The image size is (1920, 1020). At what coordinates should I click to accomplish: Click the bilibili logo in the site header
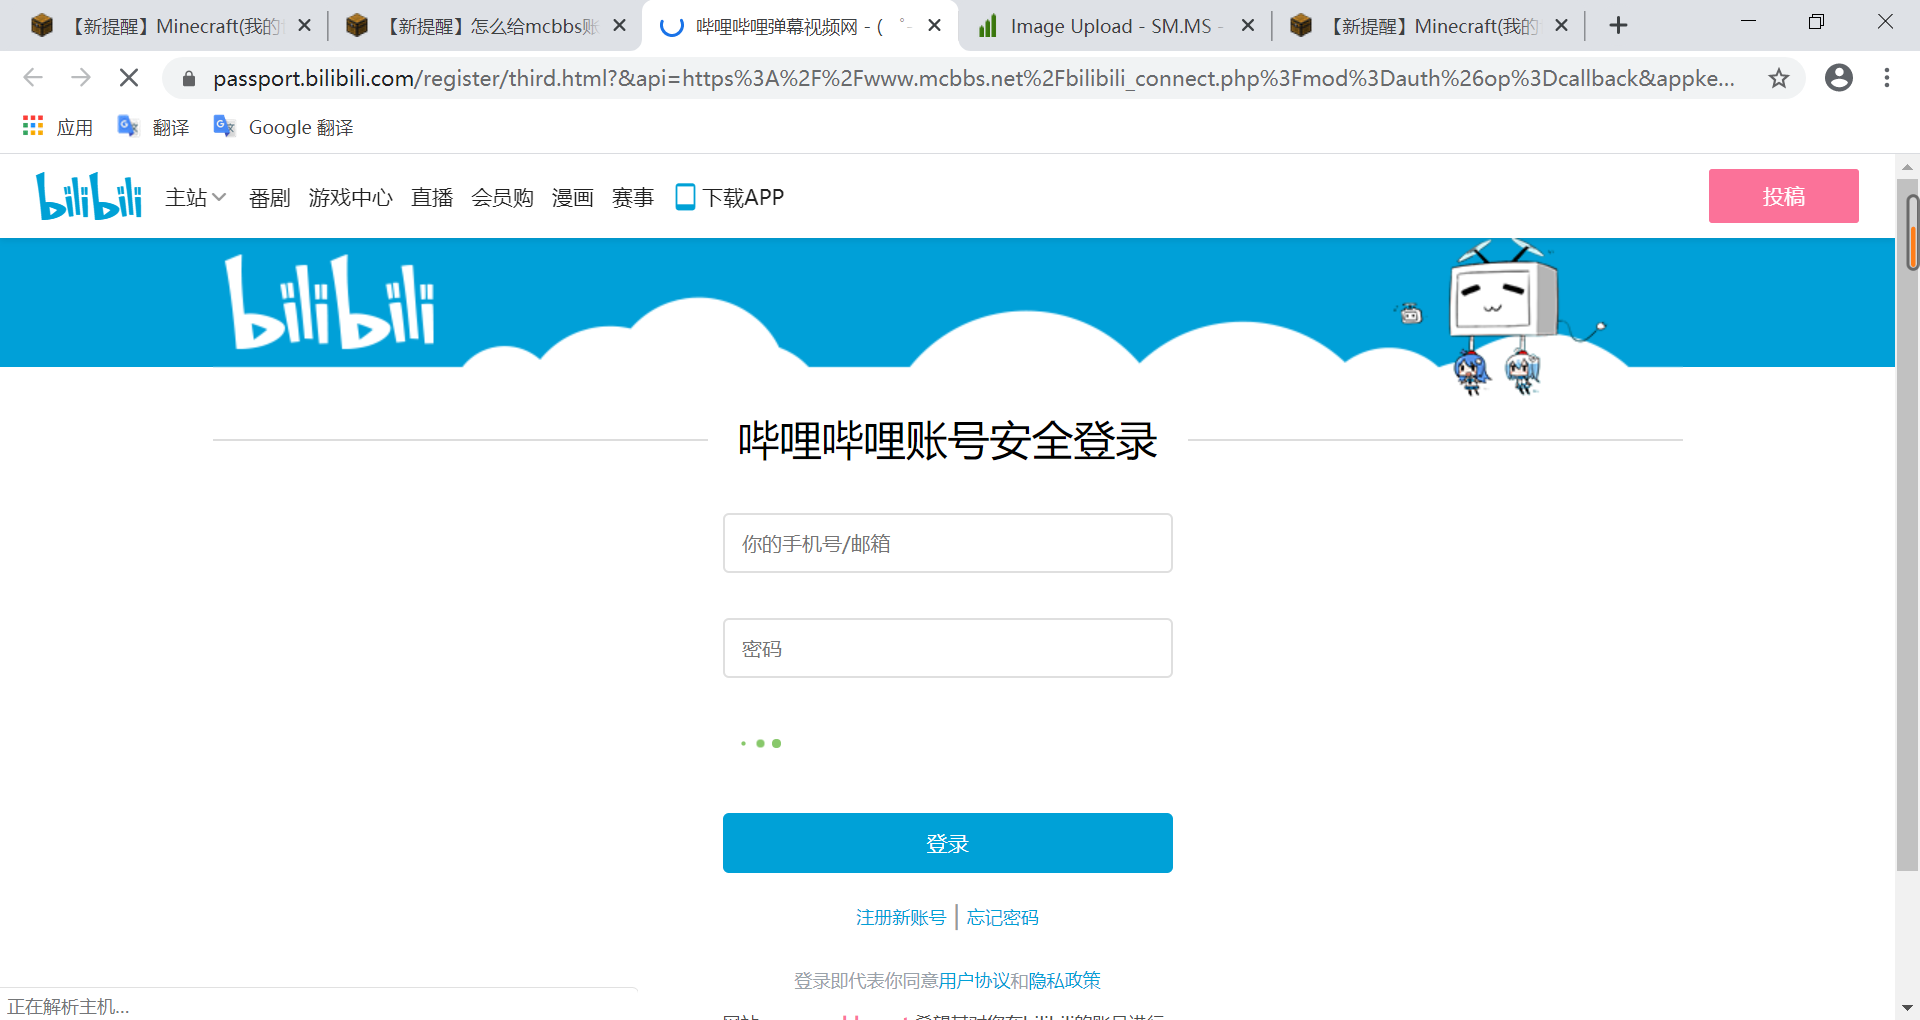89,196
